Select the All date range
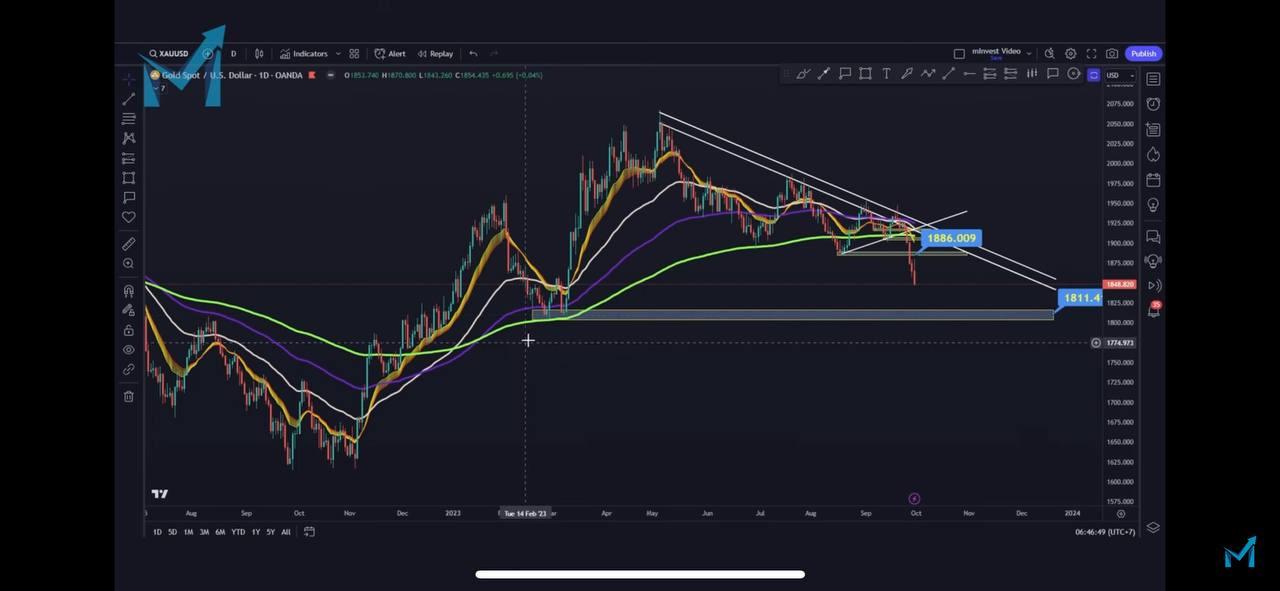The image size is (1280, 591). click(x=286, y=532)
